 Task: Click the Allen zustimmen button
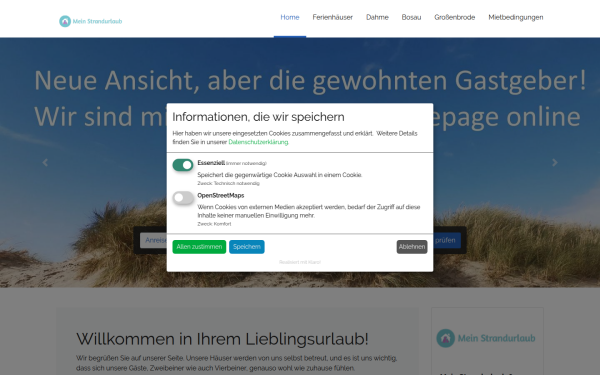click(x=199, y=247)
